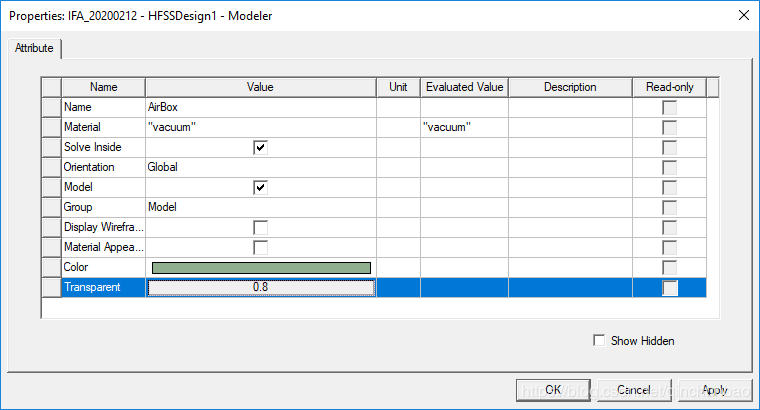Toggle Read-only checkbox in the Model row

[669, 188]
